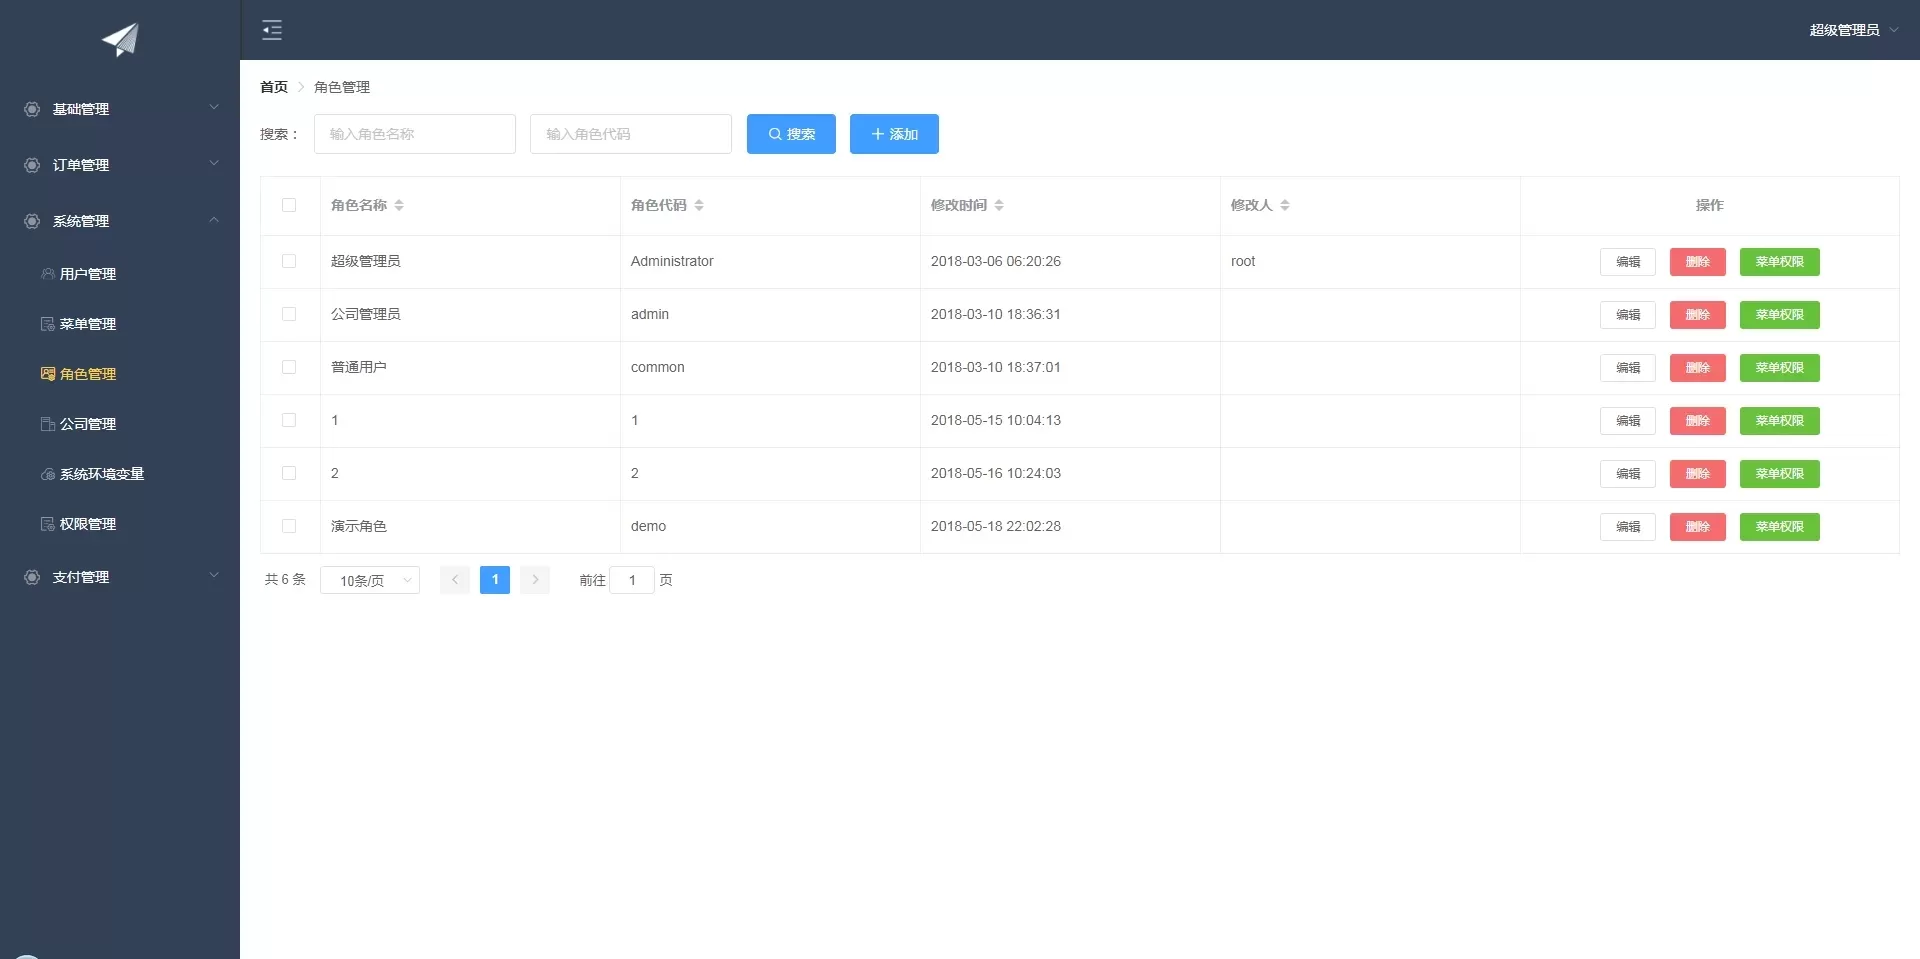Click the 系统环境变量 cloud icon
This screenshot has height=959, width=1920.
[48, 474]
